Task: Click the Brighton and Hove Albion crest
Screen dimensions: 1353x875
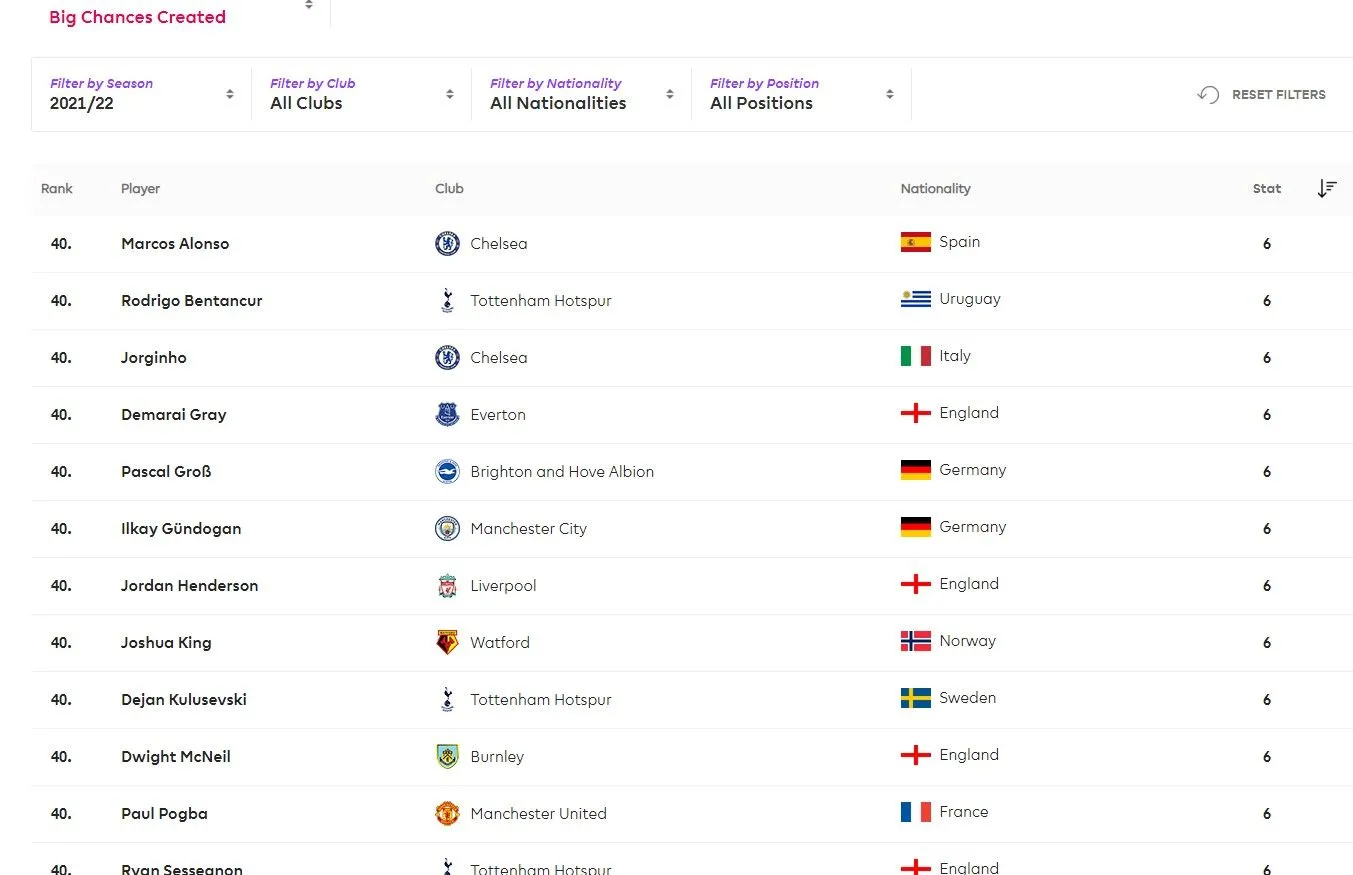Action: (x=447, y=472)
